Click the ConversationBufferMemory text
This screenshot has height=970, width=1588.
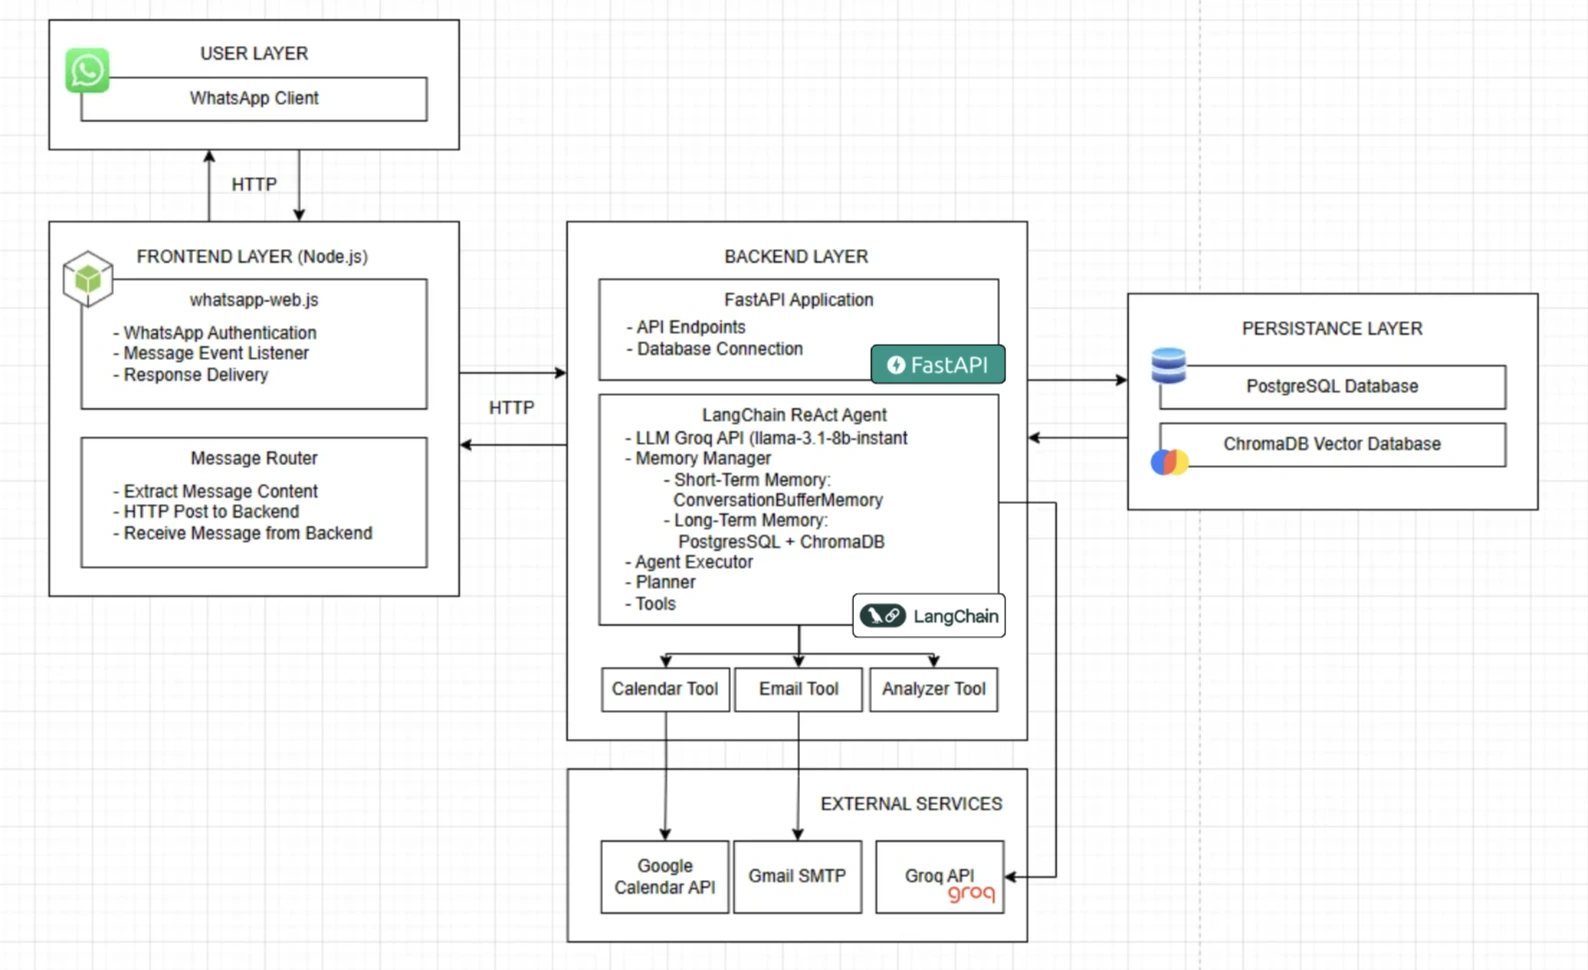click(778, 500)
